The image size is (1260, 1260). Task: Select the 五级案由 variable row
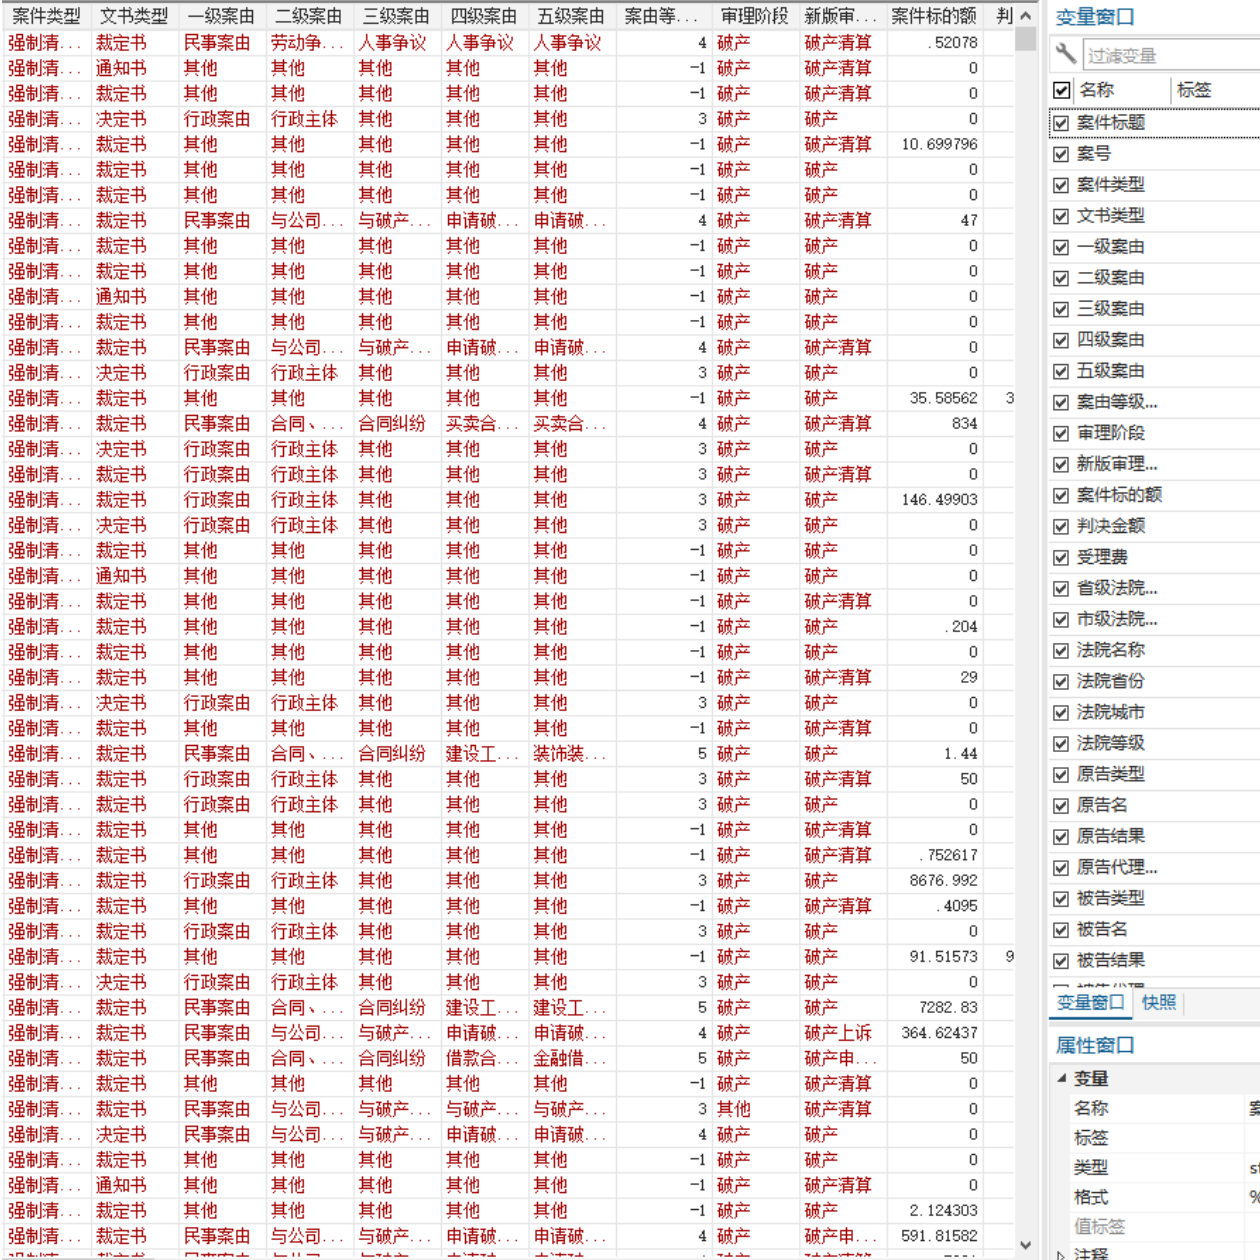1155,371
